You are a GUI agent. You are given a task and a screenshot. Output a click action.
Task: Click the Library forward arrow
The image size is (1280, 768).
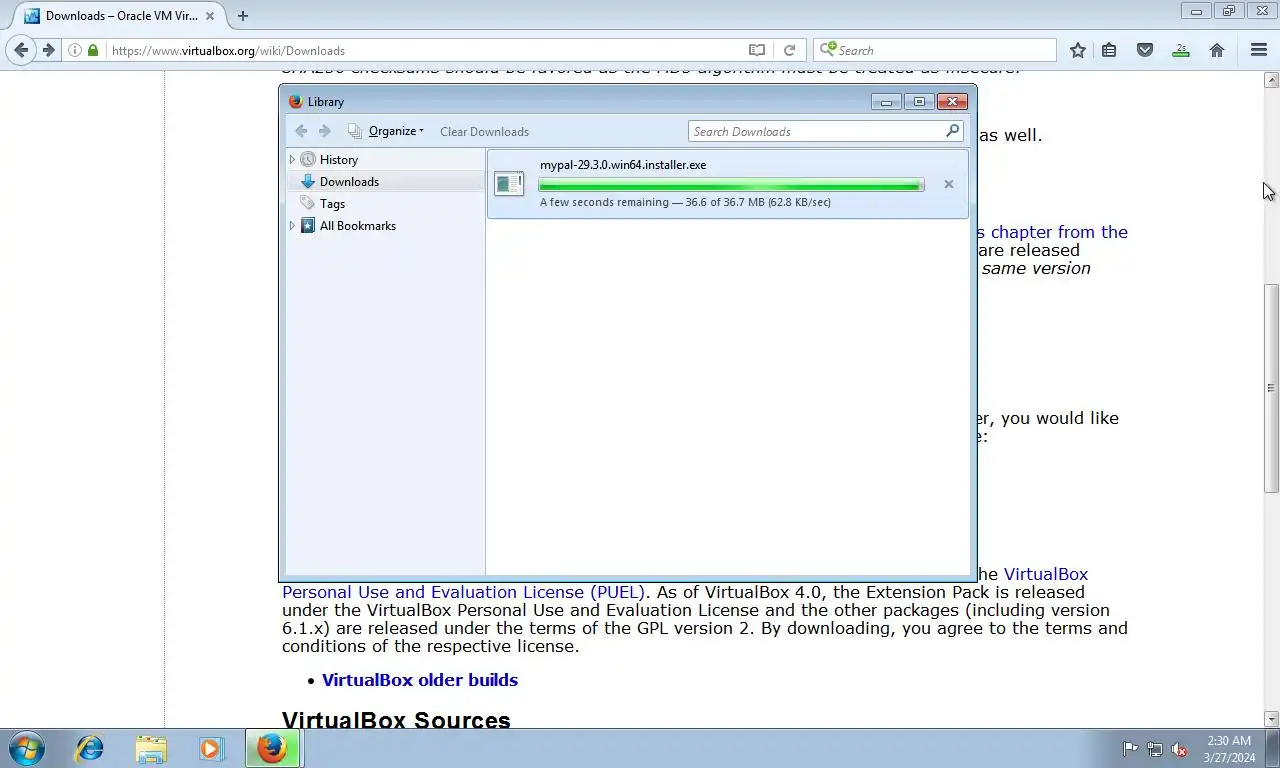click(x=324, y=131)
